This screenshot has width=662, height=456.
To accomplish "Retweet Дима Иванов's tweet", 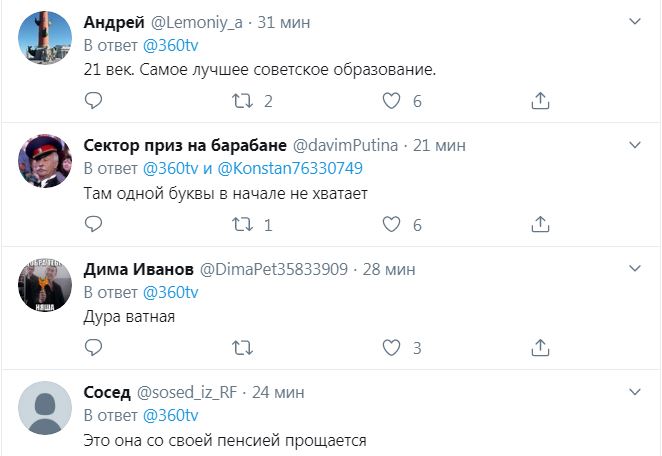I will (x=241, y=348).
